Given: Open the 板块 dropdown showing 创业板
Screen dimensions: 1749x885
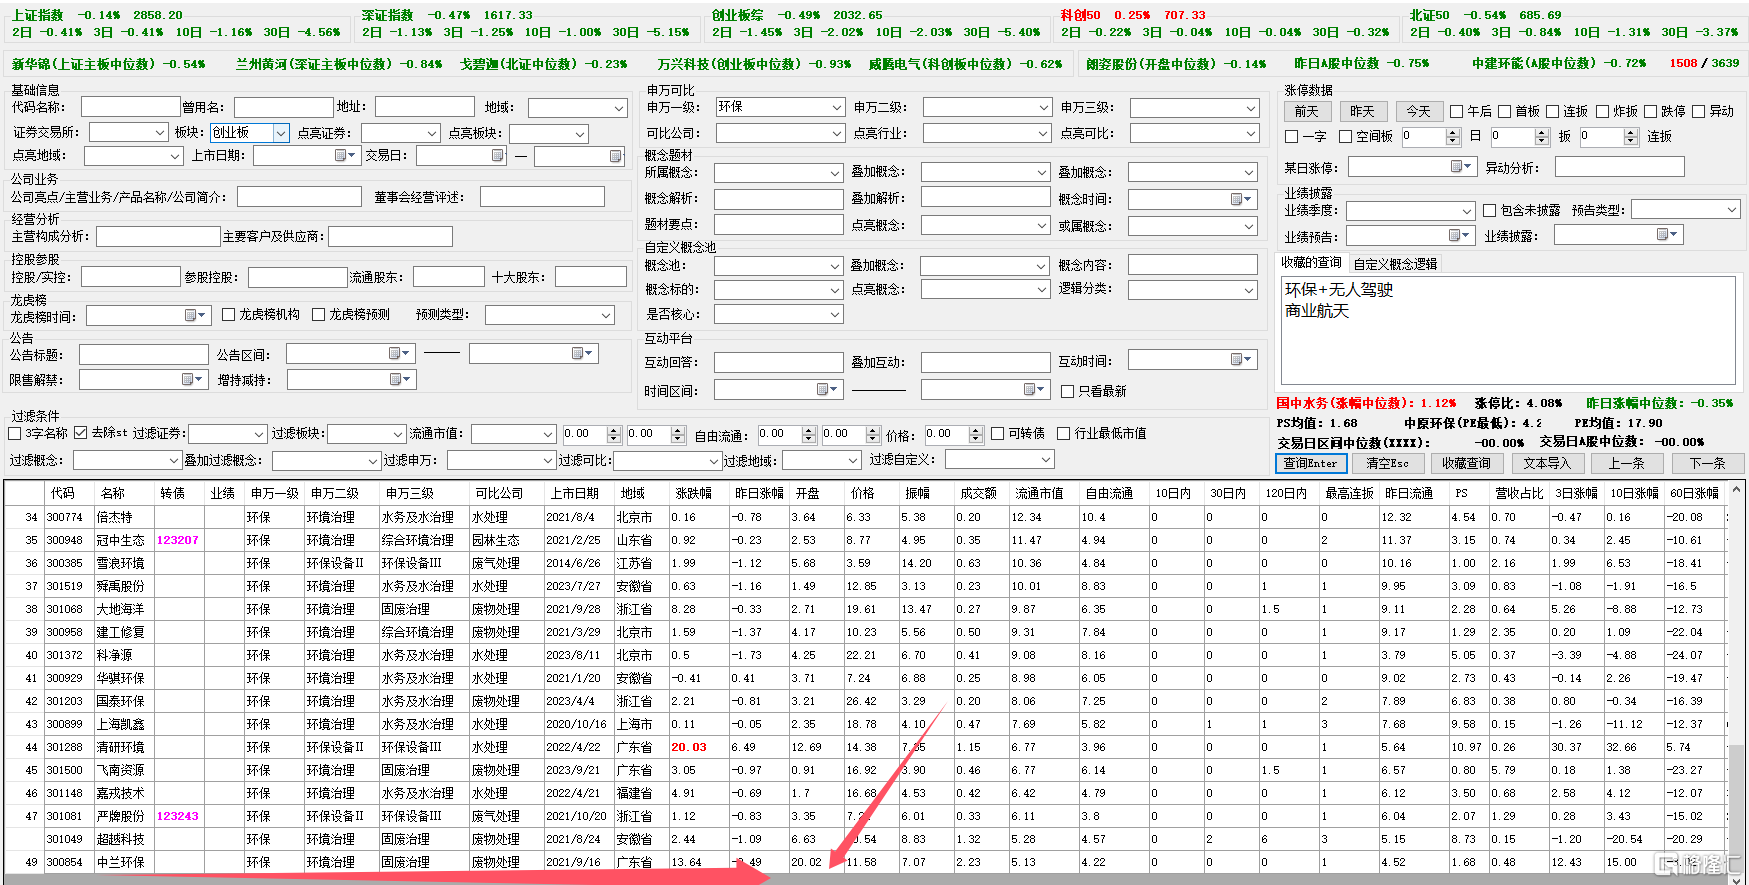Looking at the screenshot, I should 281,132.
